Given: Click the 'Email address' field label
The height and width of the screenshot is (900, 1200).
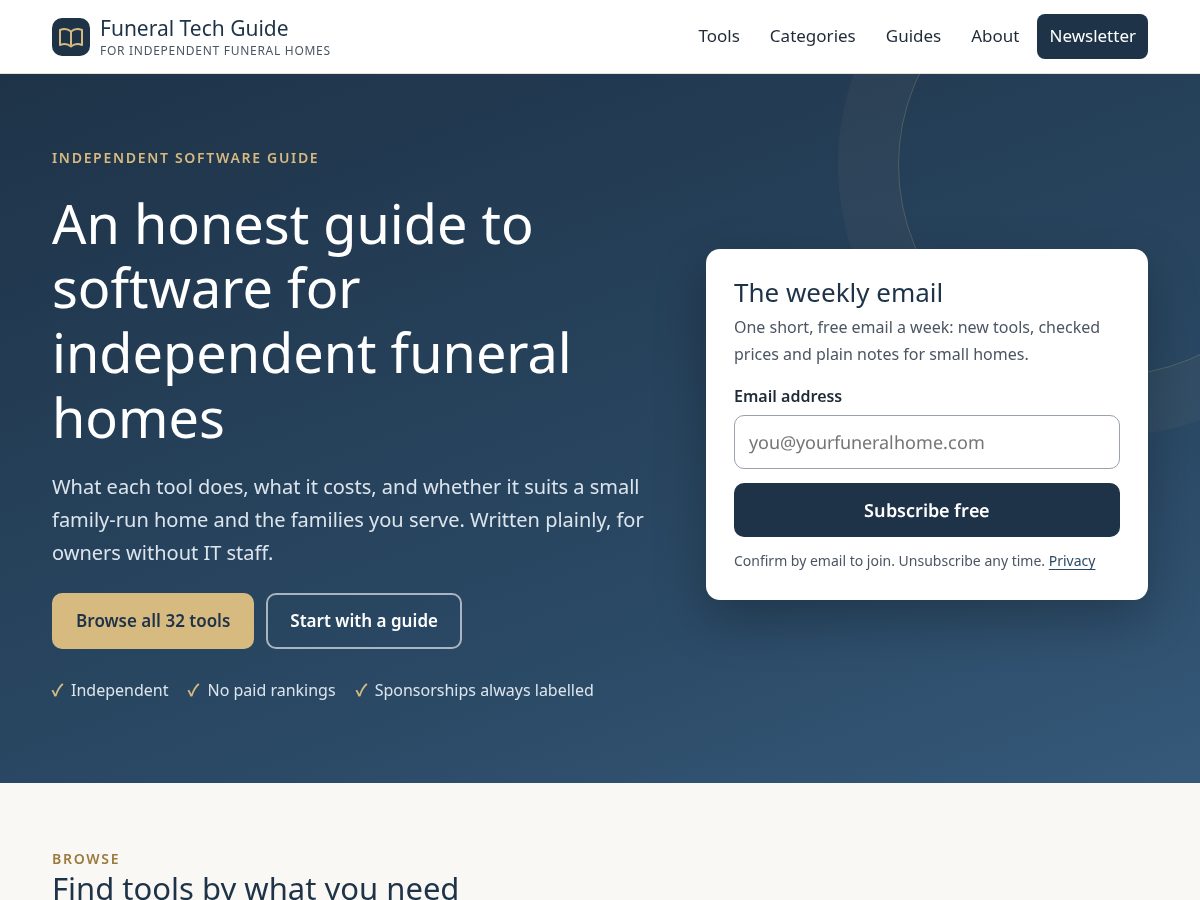Looking at the screenshot, I should [788, 396].
